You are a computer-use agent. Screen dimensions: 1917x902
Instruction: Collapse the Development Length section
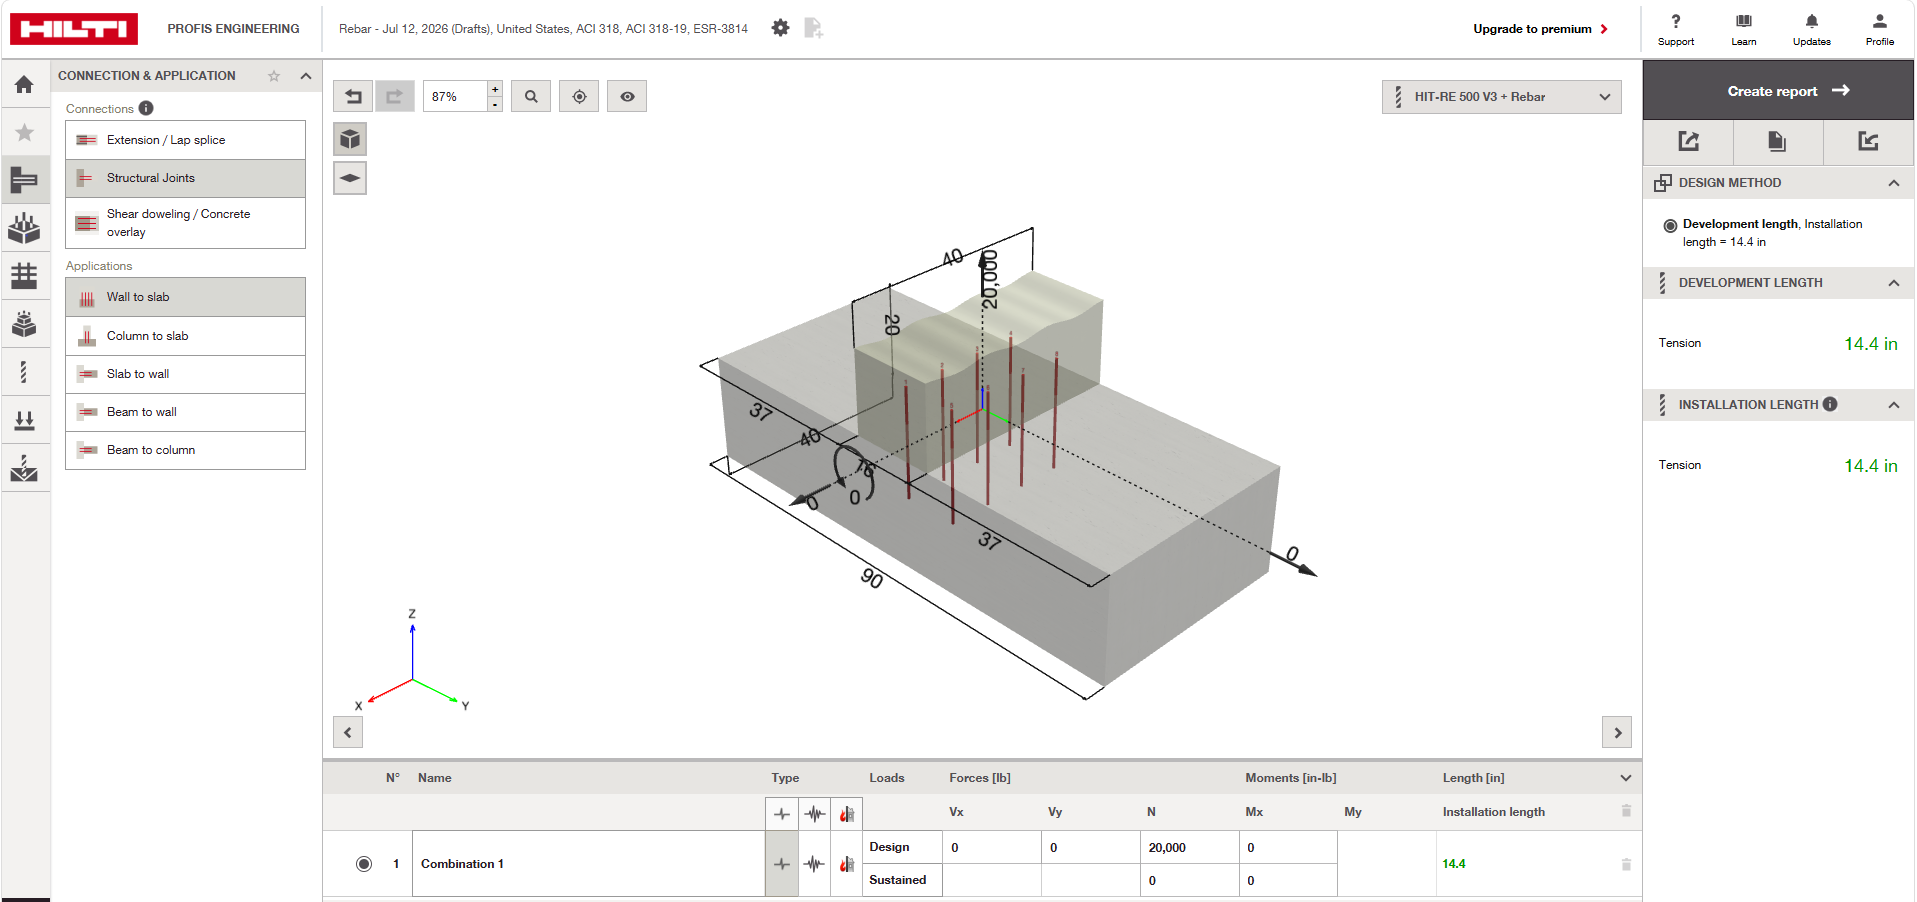pyautogui.click(x=1894, y=283)
